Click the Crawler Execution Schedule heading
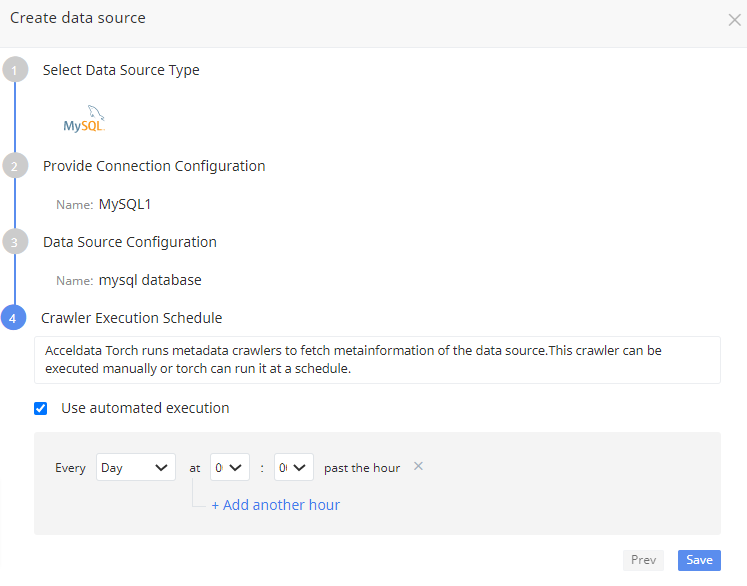747x586 pixels. click(x=131, y=318)
